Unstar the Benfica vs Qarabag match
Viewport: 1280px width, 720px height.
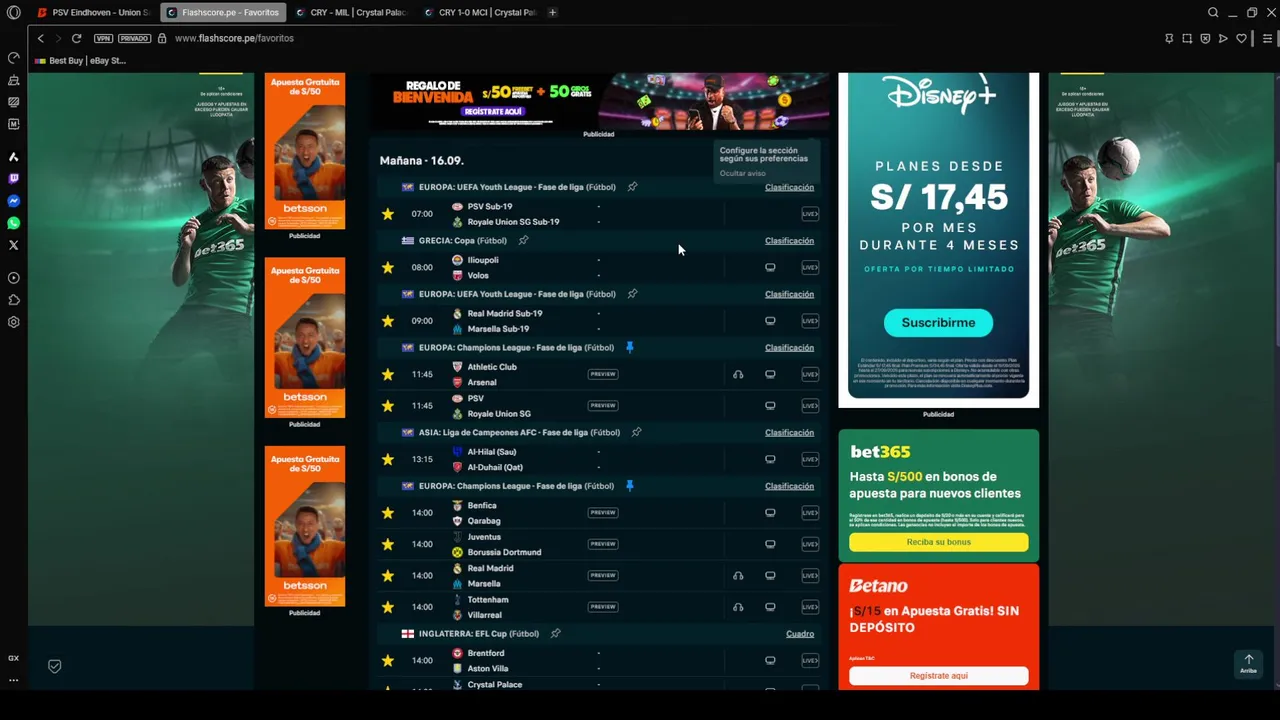(388, 513)
